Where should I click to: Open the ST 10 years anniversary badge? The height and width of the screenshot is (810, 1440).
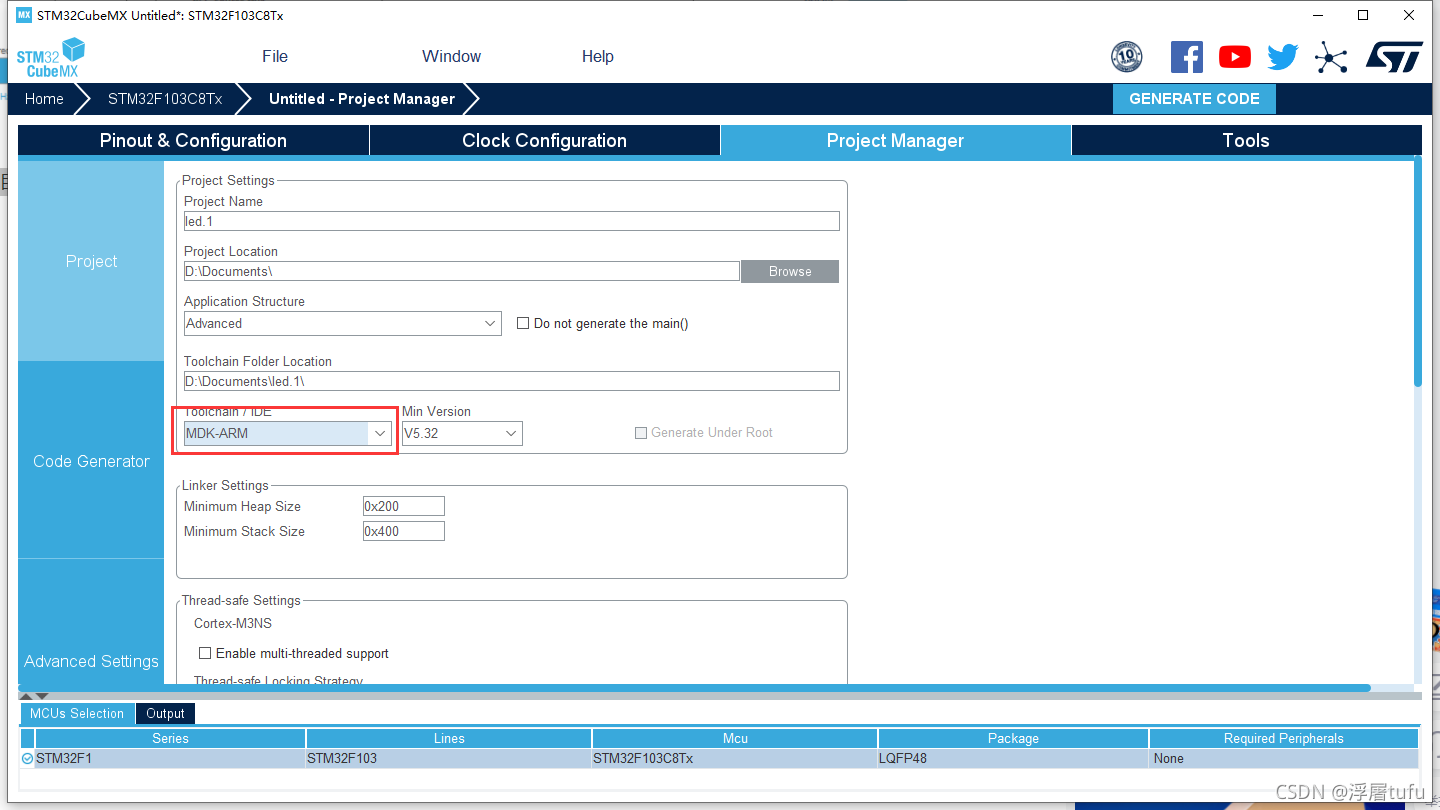[1127, 57]
